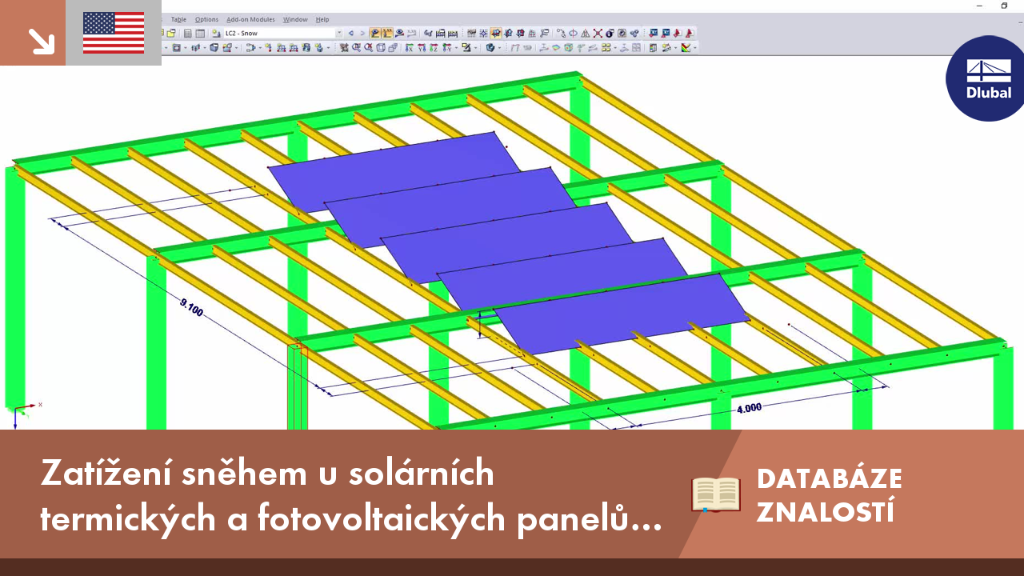Click the black sphere icon next to red X
The image size is (1024, 576).
click(x=609, y=33)
